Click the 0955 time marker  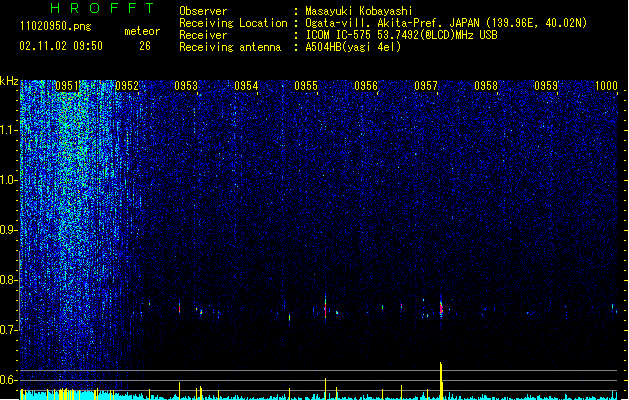pyautogui.click(x=306, y=86)
